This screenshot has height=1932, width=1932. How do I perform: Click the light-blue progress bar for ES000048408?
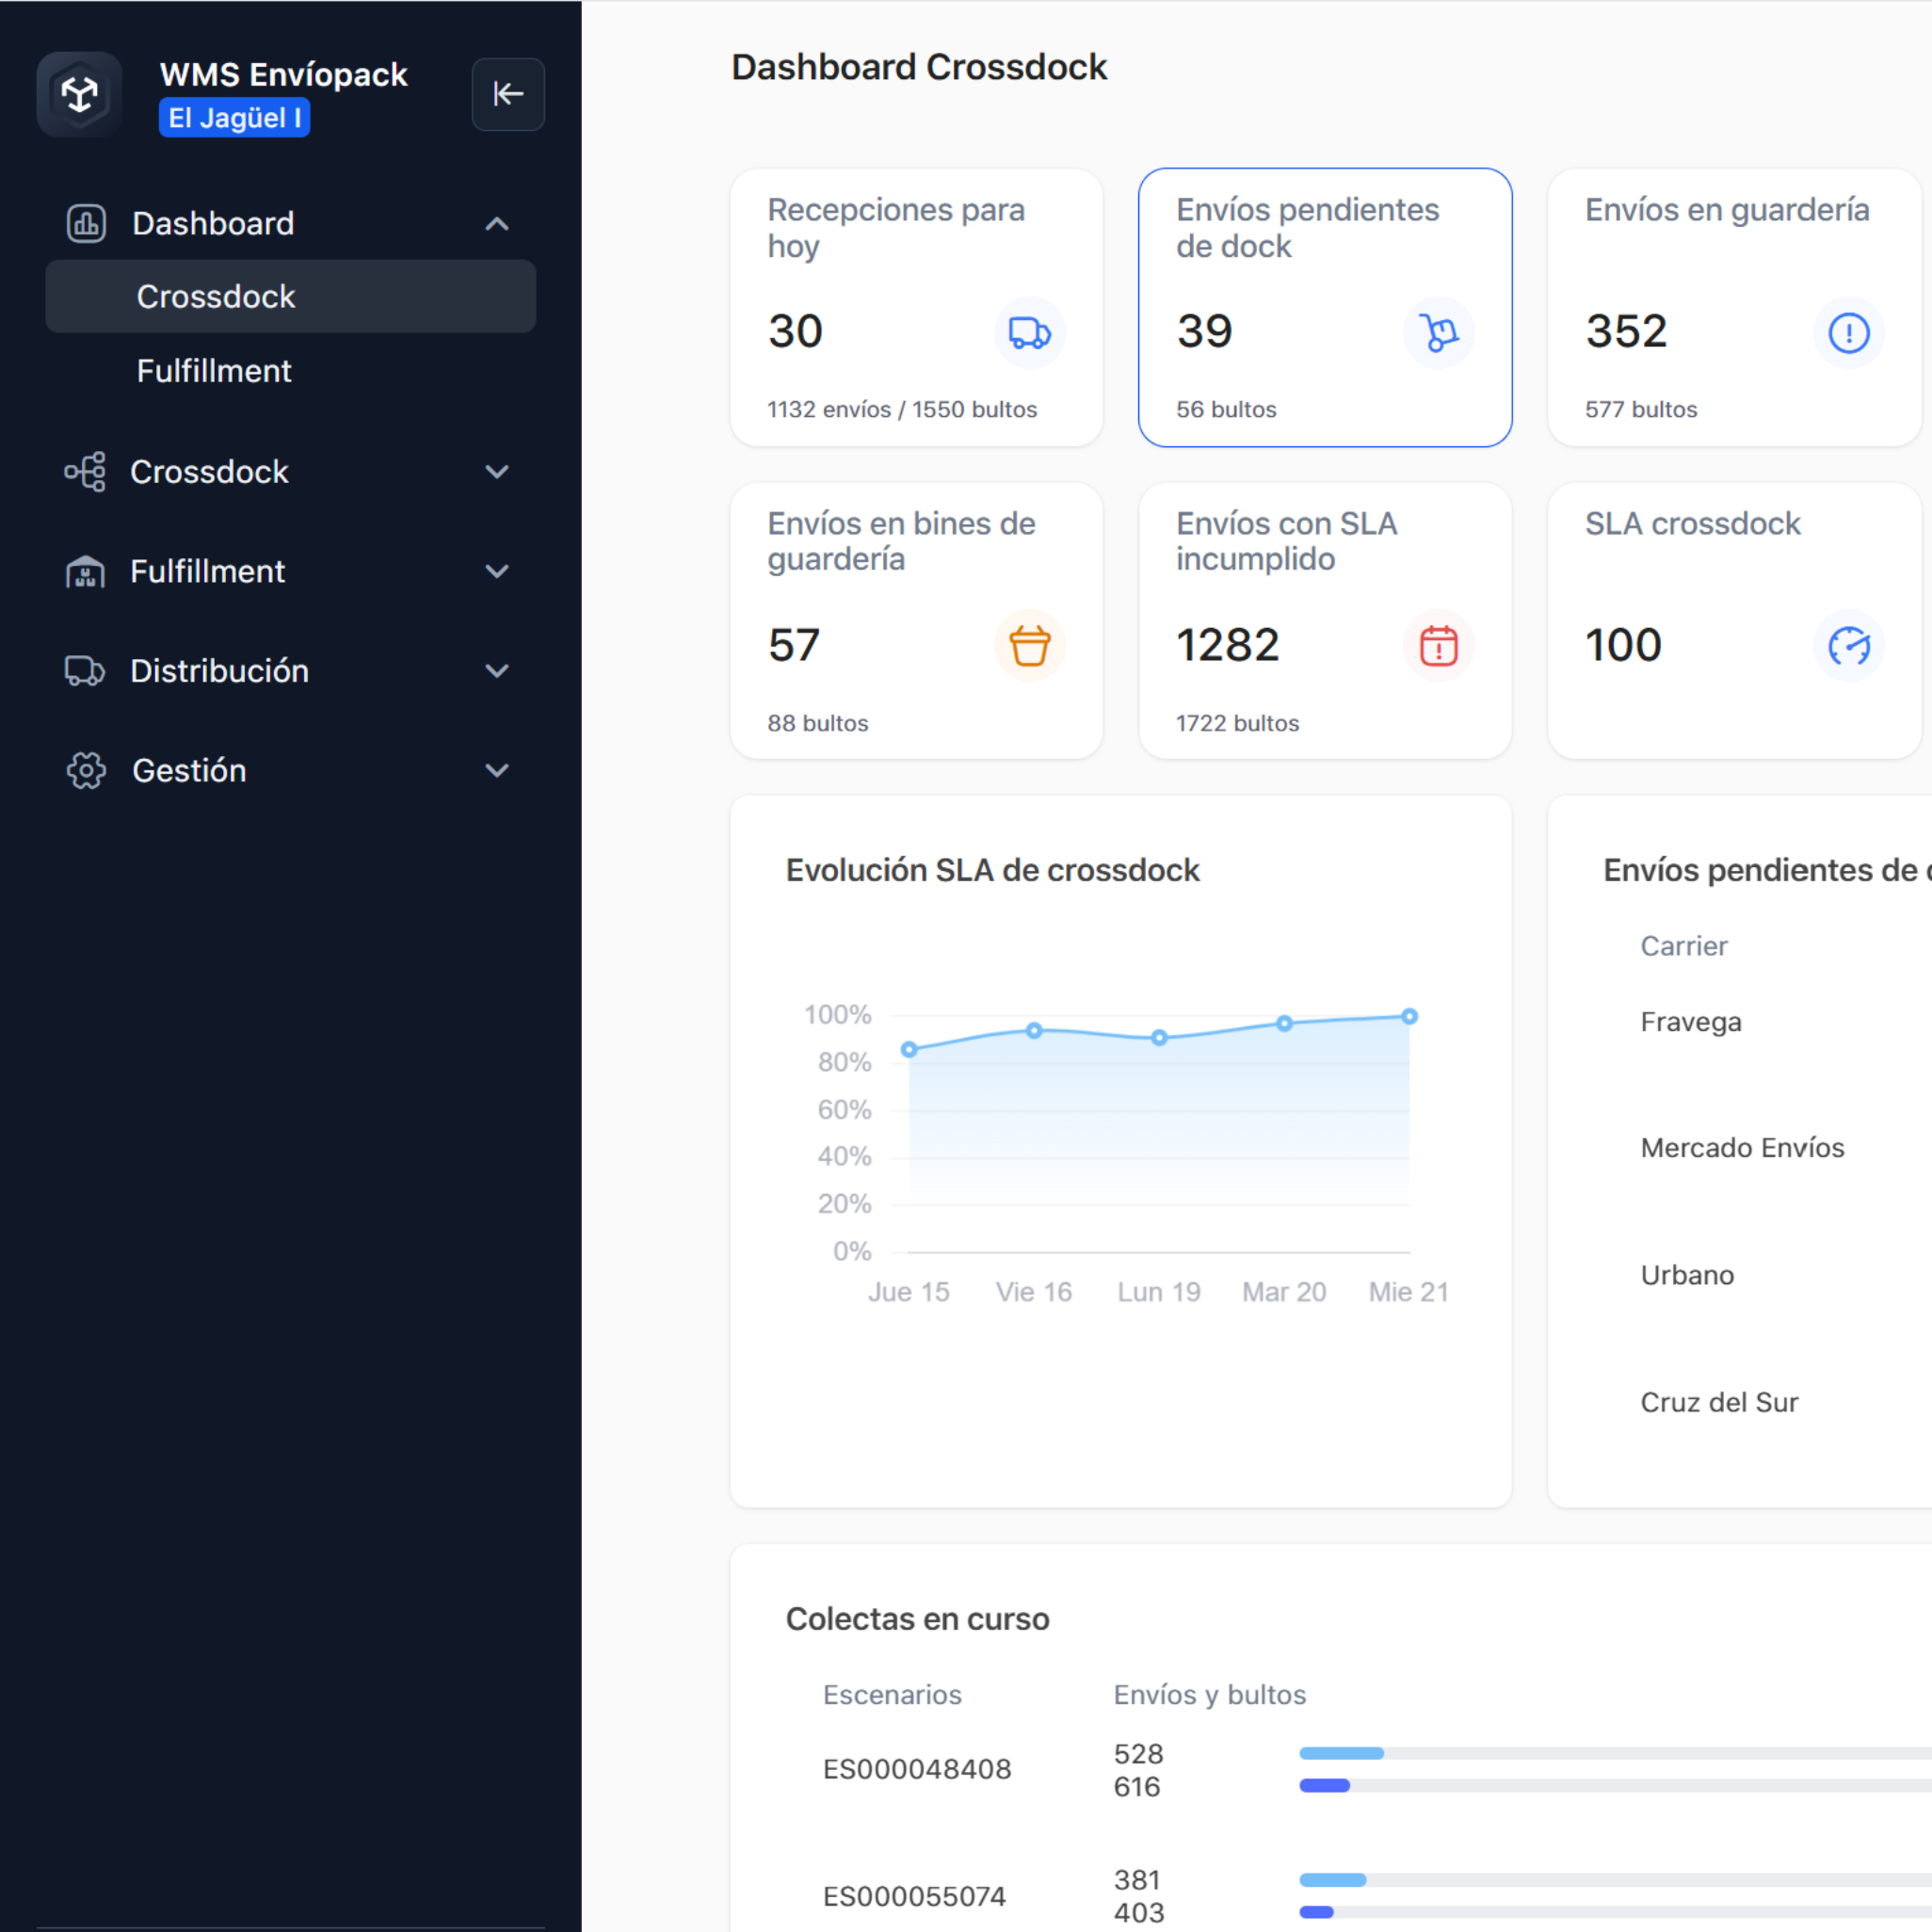[x=1341, y=1753]
